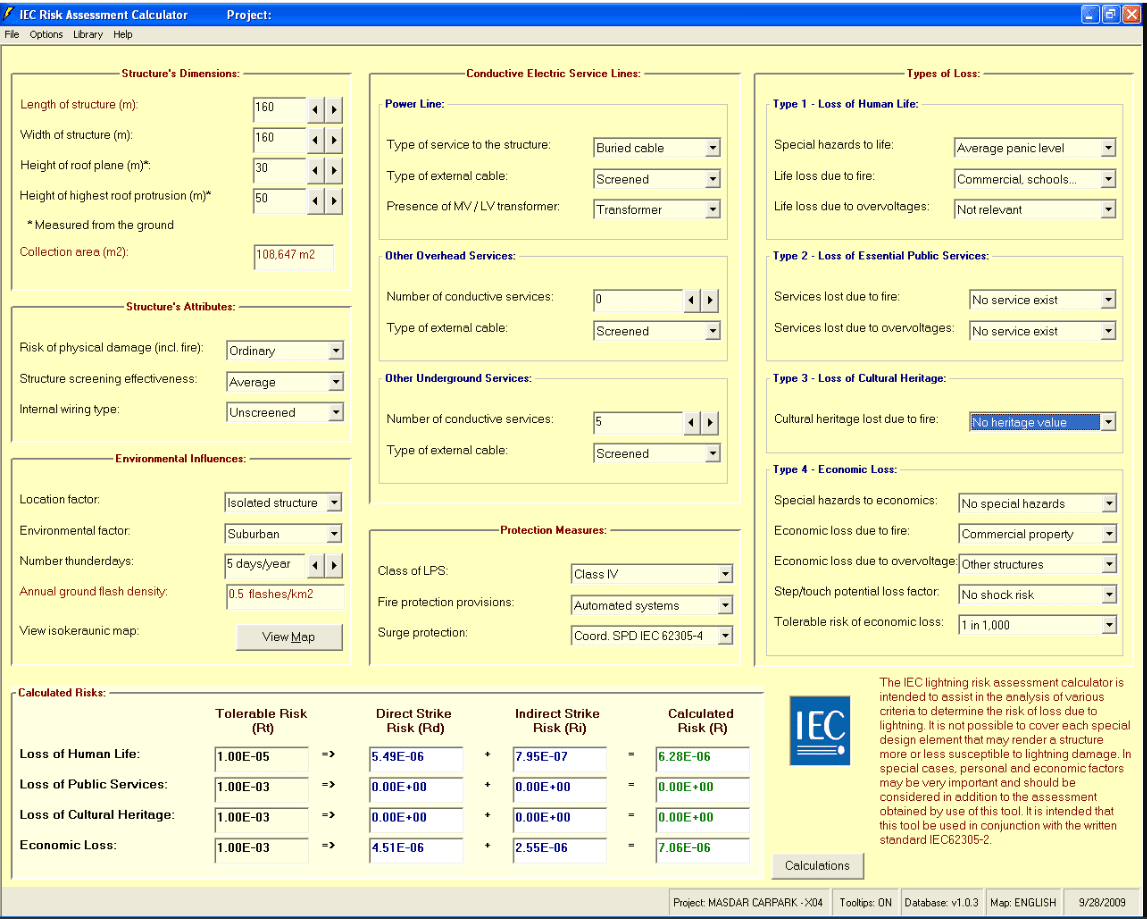This screenshot has width=1147, height=919.
Task: Open the Class of LPS dropdown
Action: (725, 574)
